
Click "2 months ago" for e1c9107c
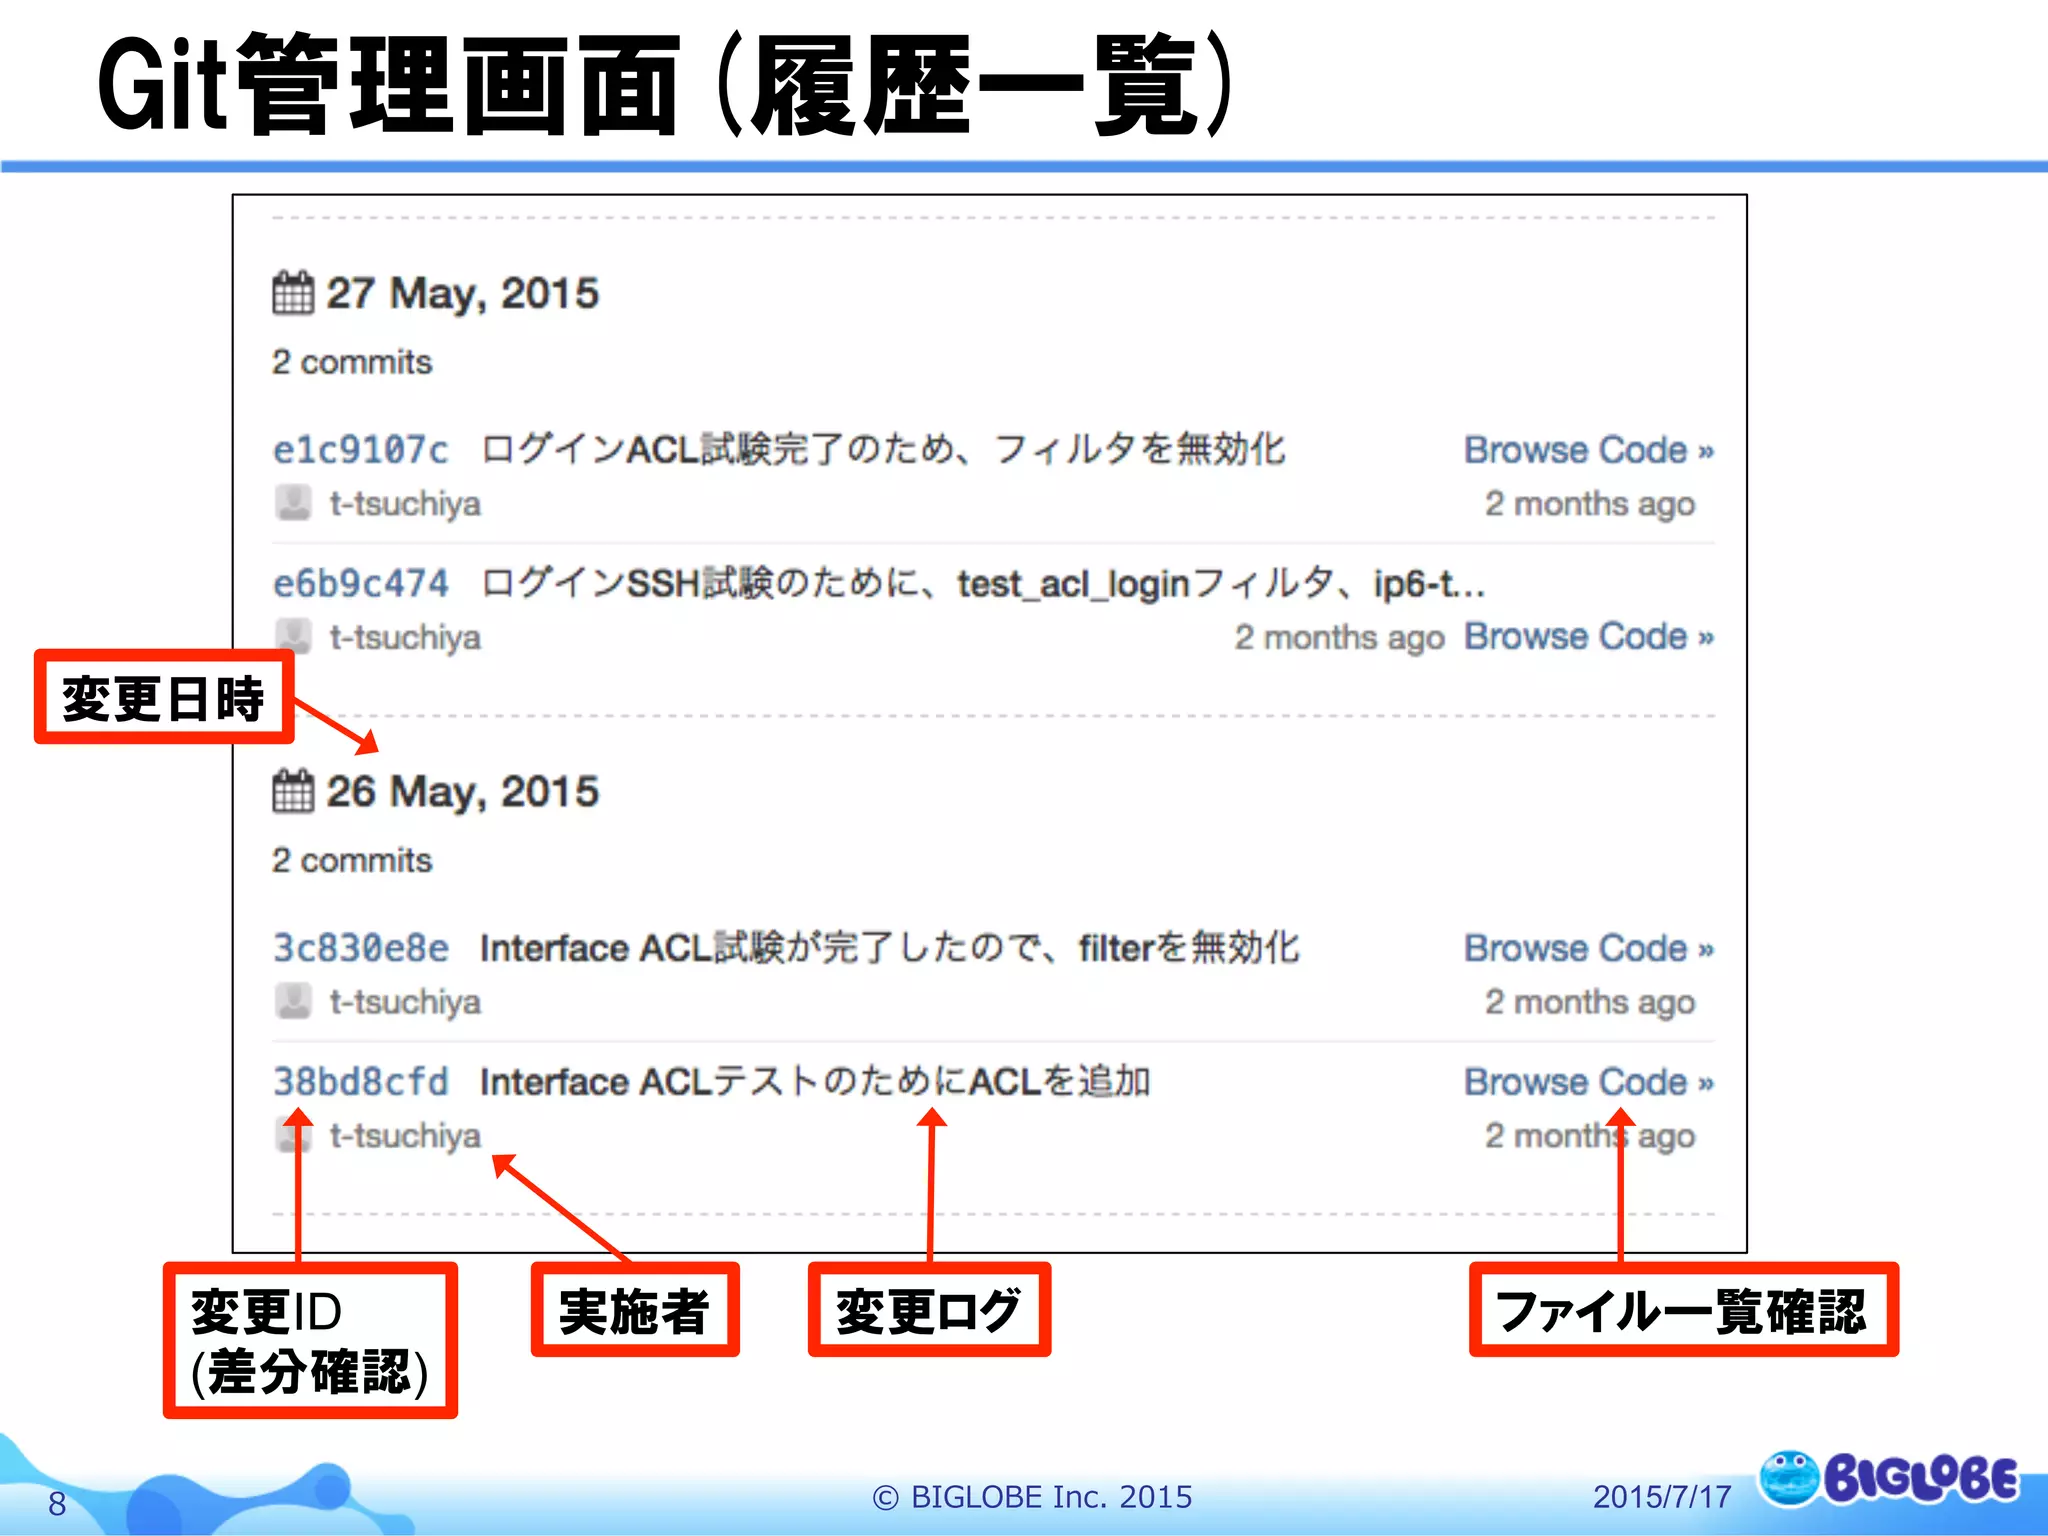point(1590,504)
